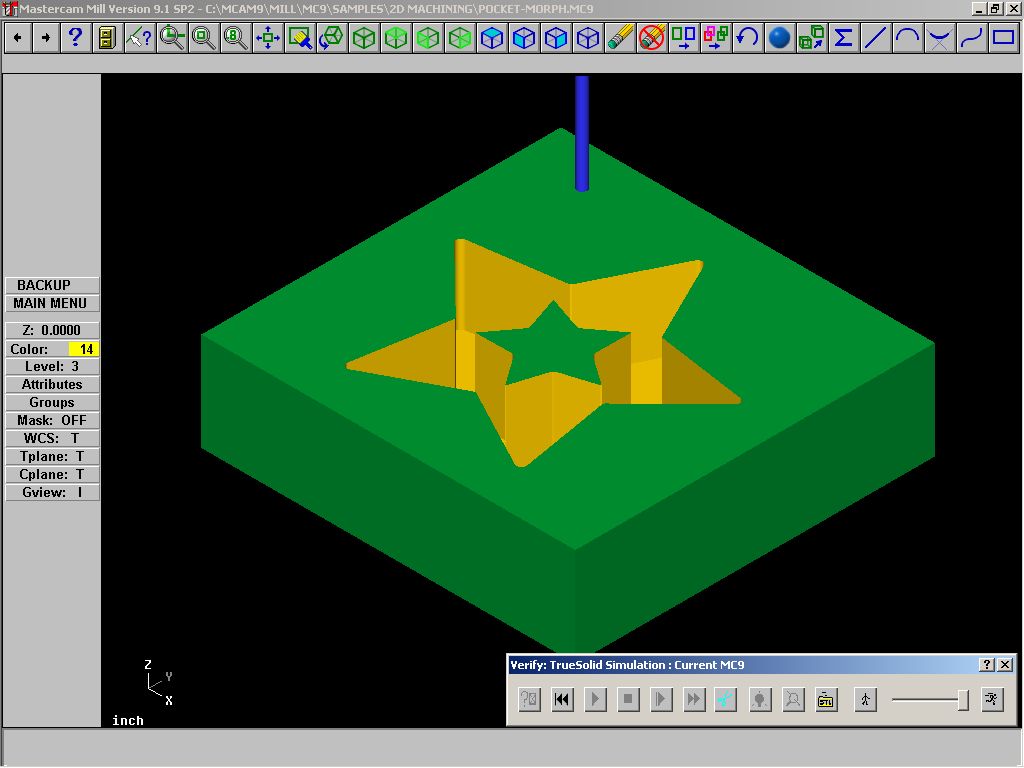This screenshot has height=768, width=1024.
Task: Click the greyed Verify magnifier icon
Action: coord(793,700)
